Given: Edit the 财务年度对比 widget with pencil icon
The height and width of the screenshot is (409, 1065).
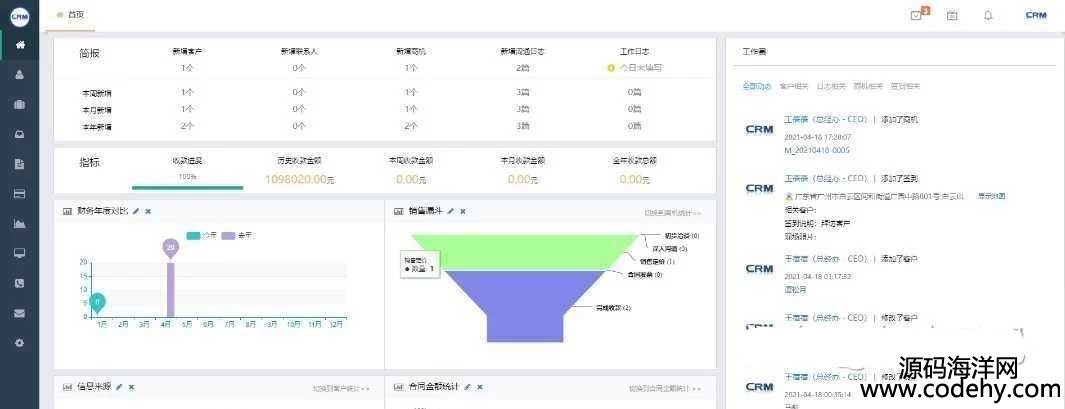Looking at the screenshot, I should click(x=136, y=211).
